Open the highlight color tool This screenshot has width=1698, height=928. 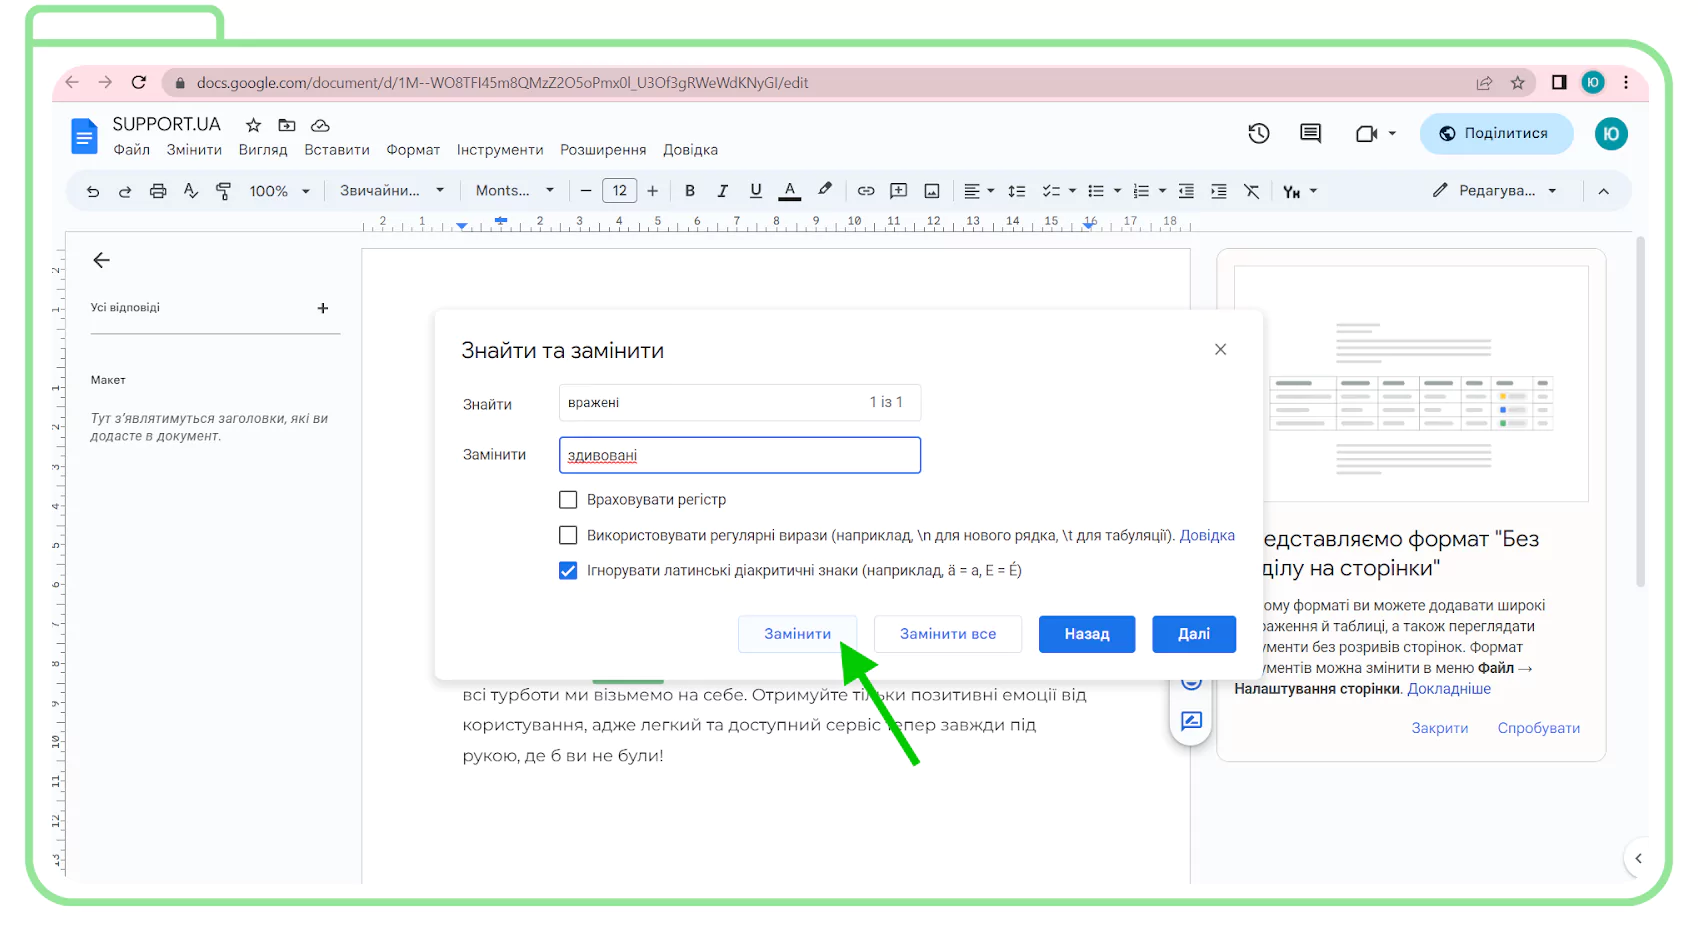pos(825,190)
